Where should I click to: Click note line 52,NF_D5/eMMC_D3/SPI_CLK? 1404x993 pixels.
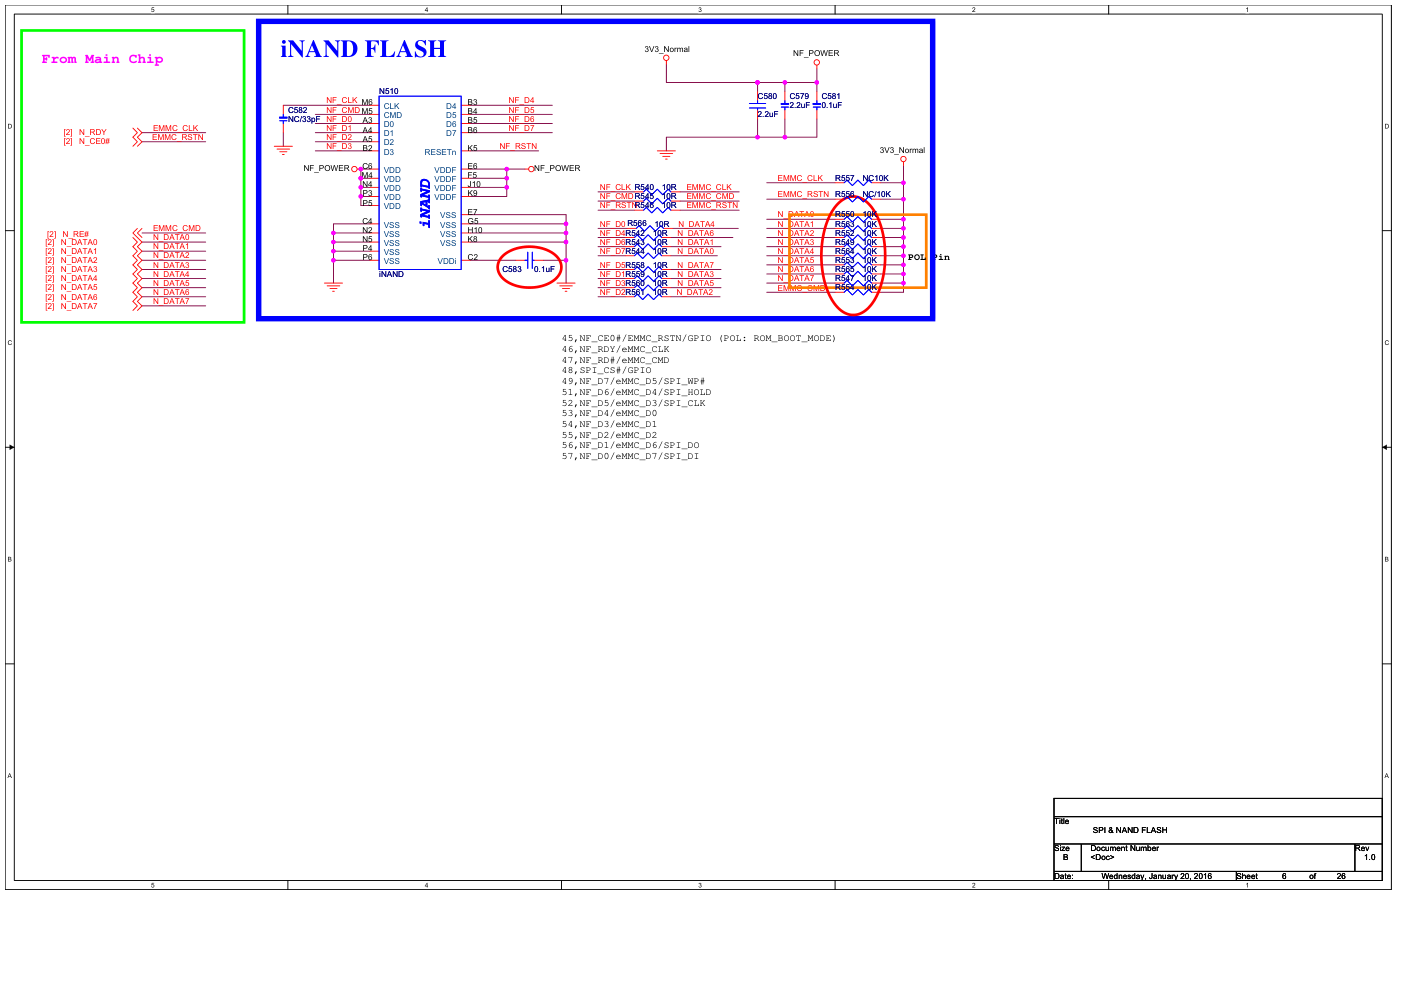[634, 403]
